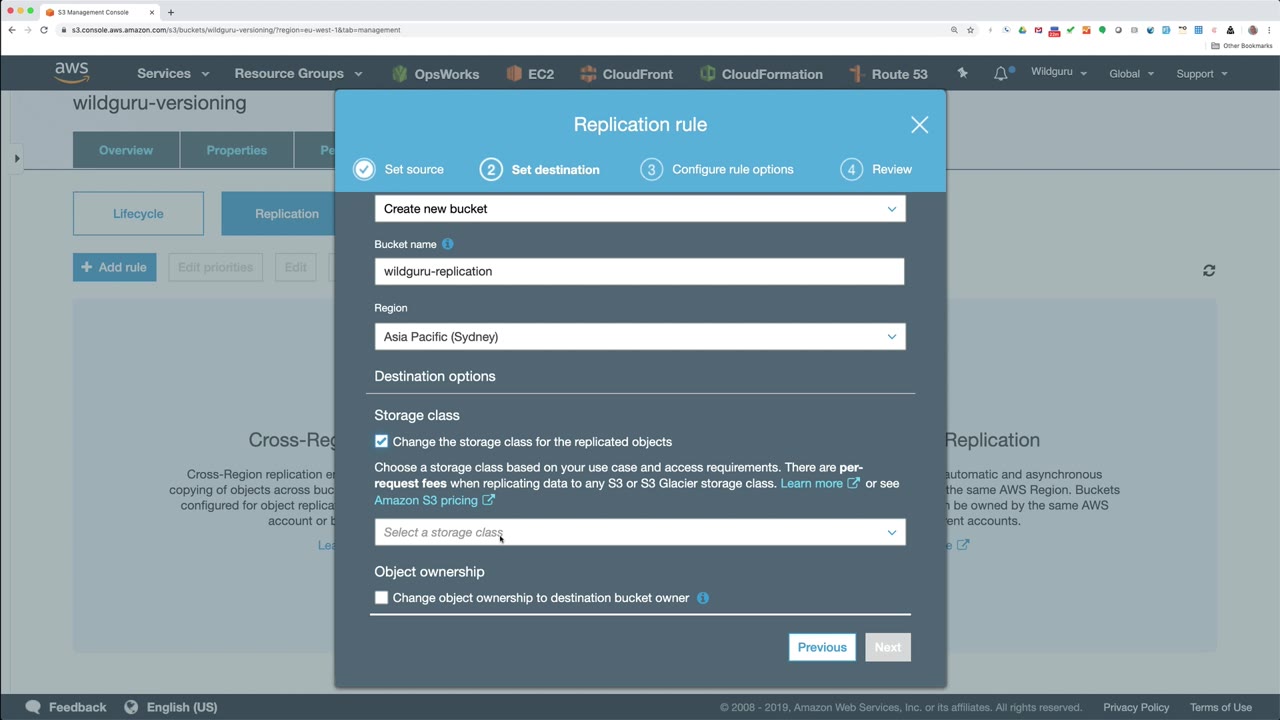Open the Route 53 shortcut icon
Viewport: 1280px width, 720px height.
tap(856, 74)
